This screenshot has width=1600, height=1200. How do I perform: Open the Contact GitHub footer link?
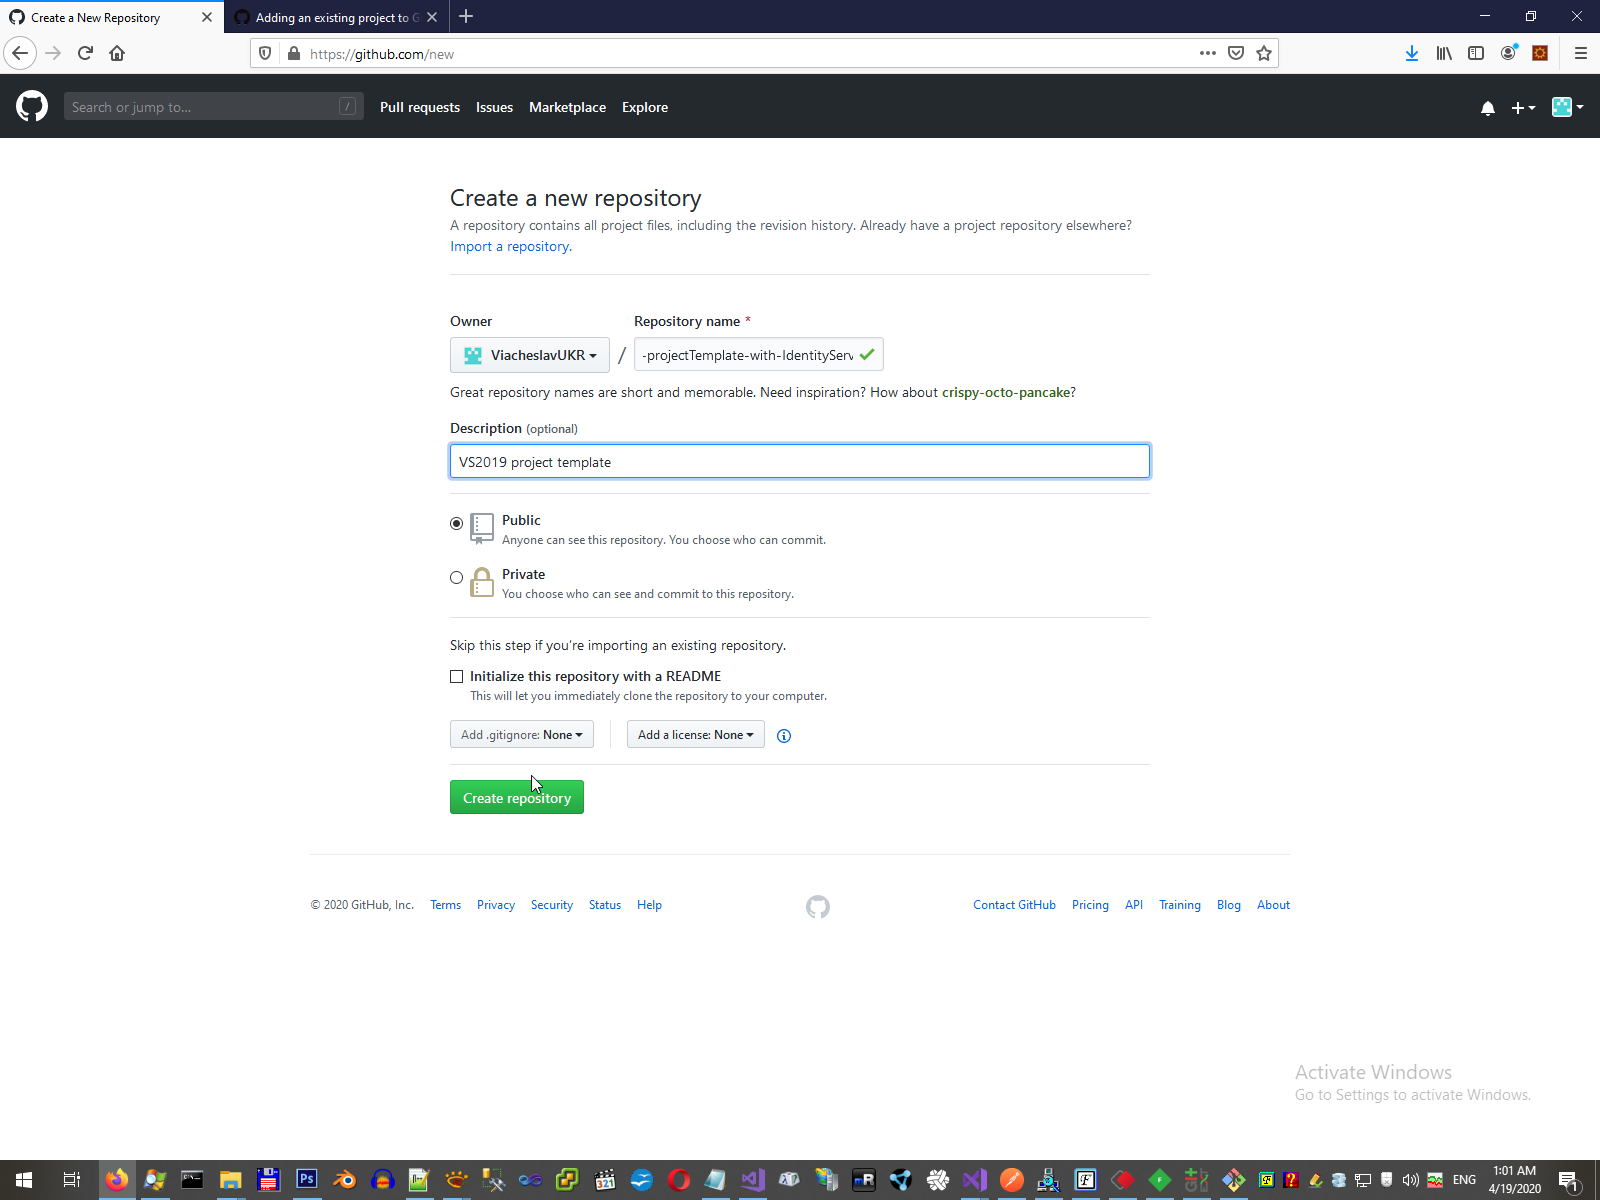1014,905
